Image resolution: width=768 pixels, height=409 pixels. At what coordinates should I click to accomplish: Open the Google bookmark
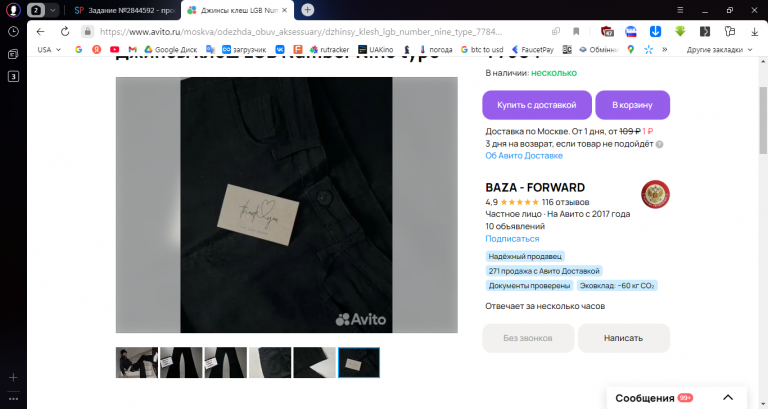(x=78, y=49)
